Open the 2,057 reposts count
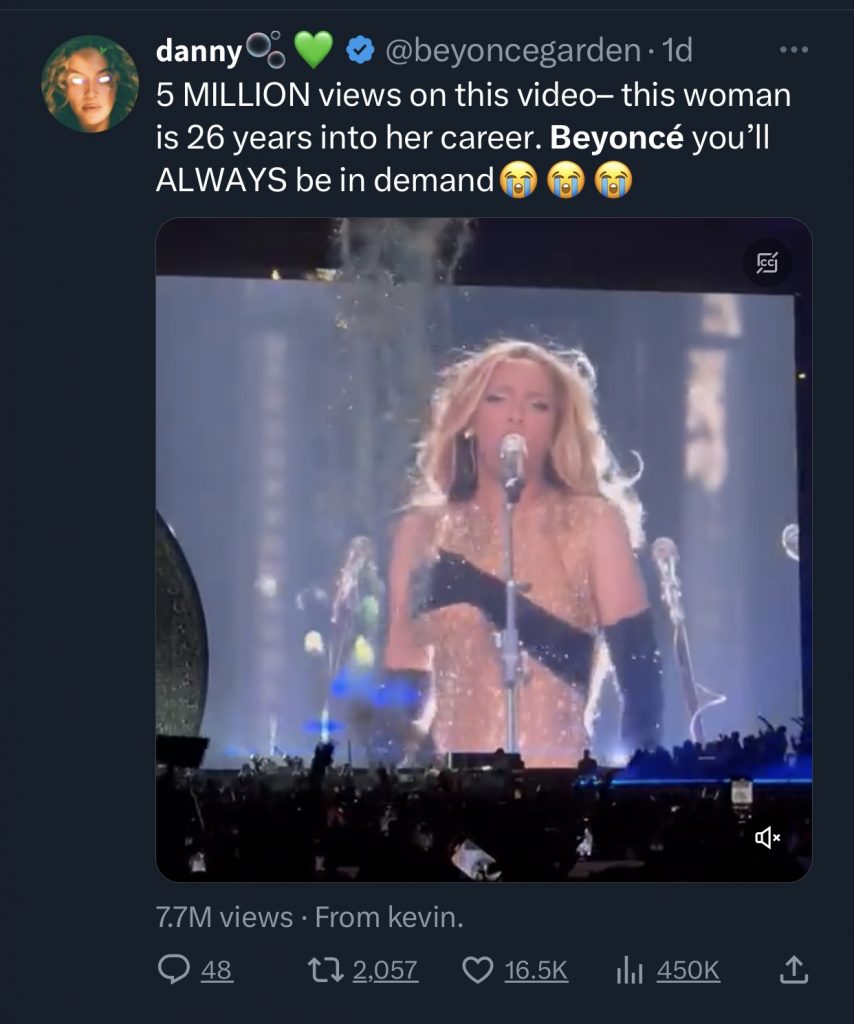This screenshot has height=1024, width=854. click(387, 969)
